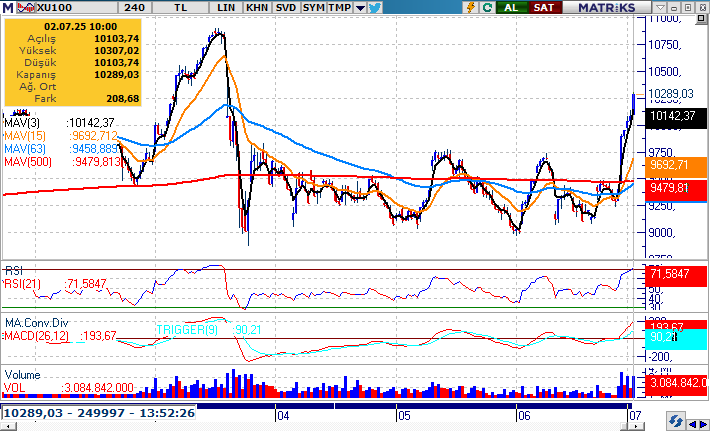Image resolution: width=710 pixels, height=431 pixels.
Task: Click the MAV(3) indicator label
Action: coord(22,123)
